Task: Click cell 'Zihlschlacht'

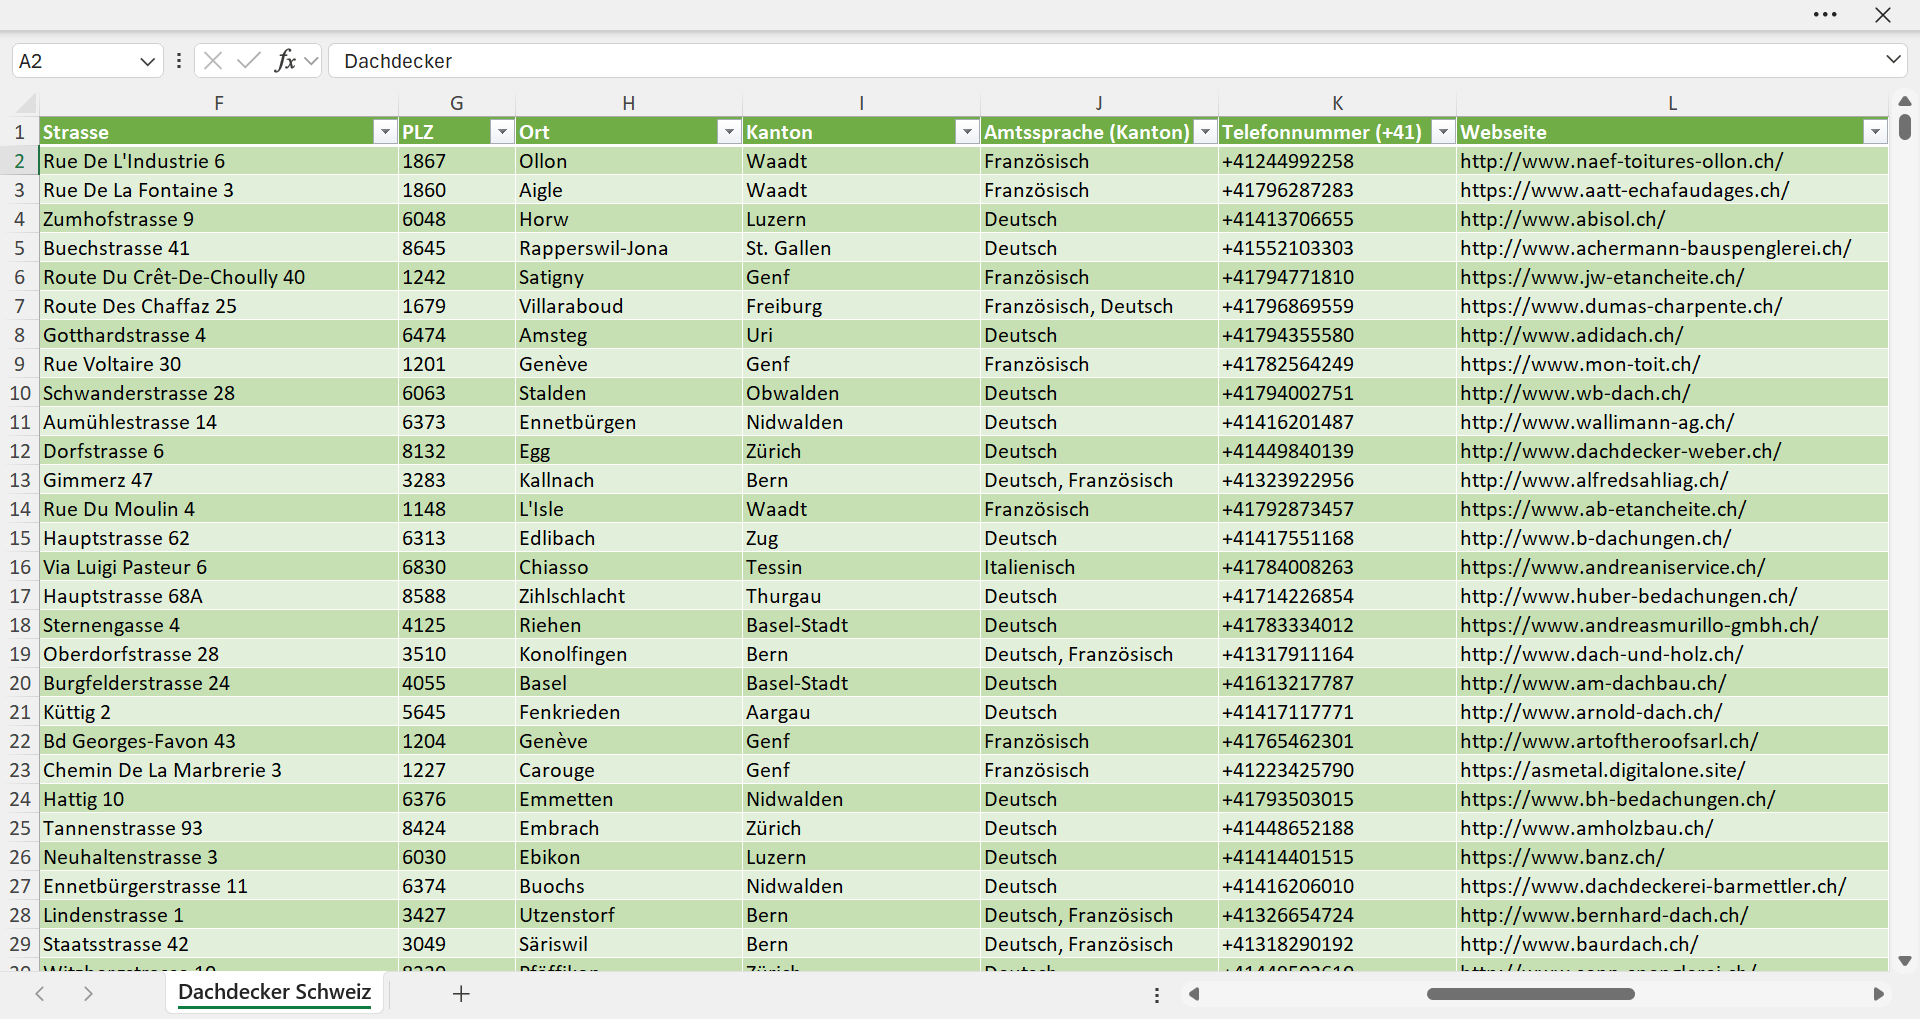Action: coord(629,596)
